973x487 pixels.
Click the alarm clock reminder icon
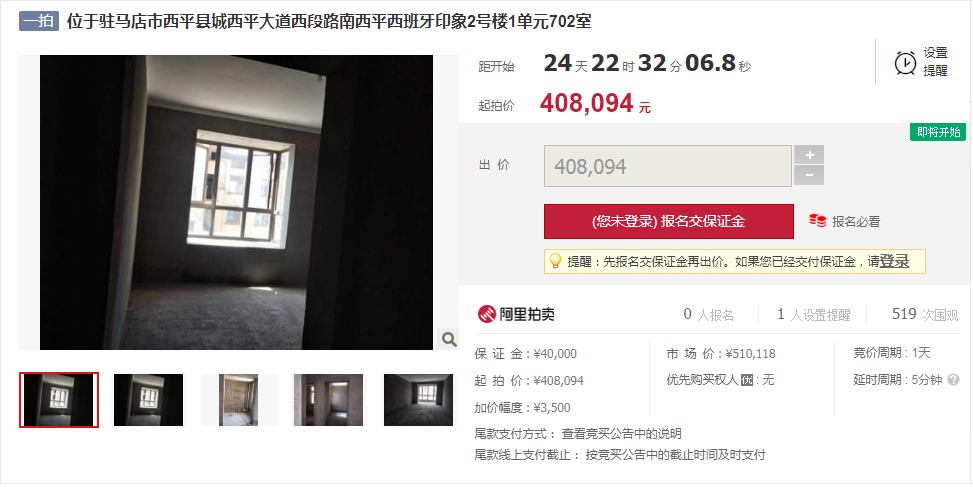pos(905,63)
